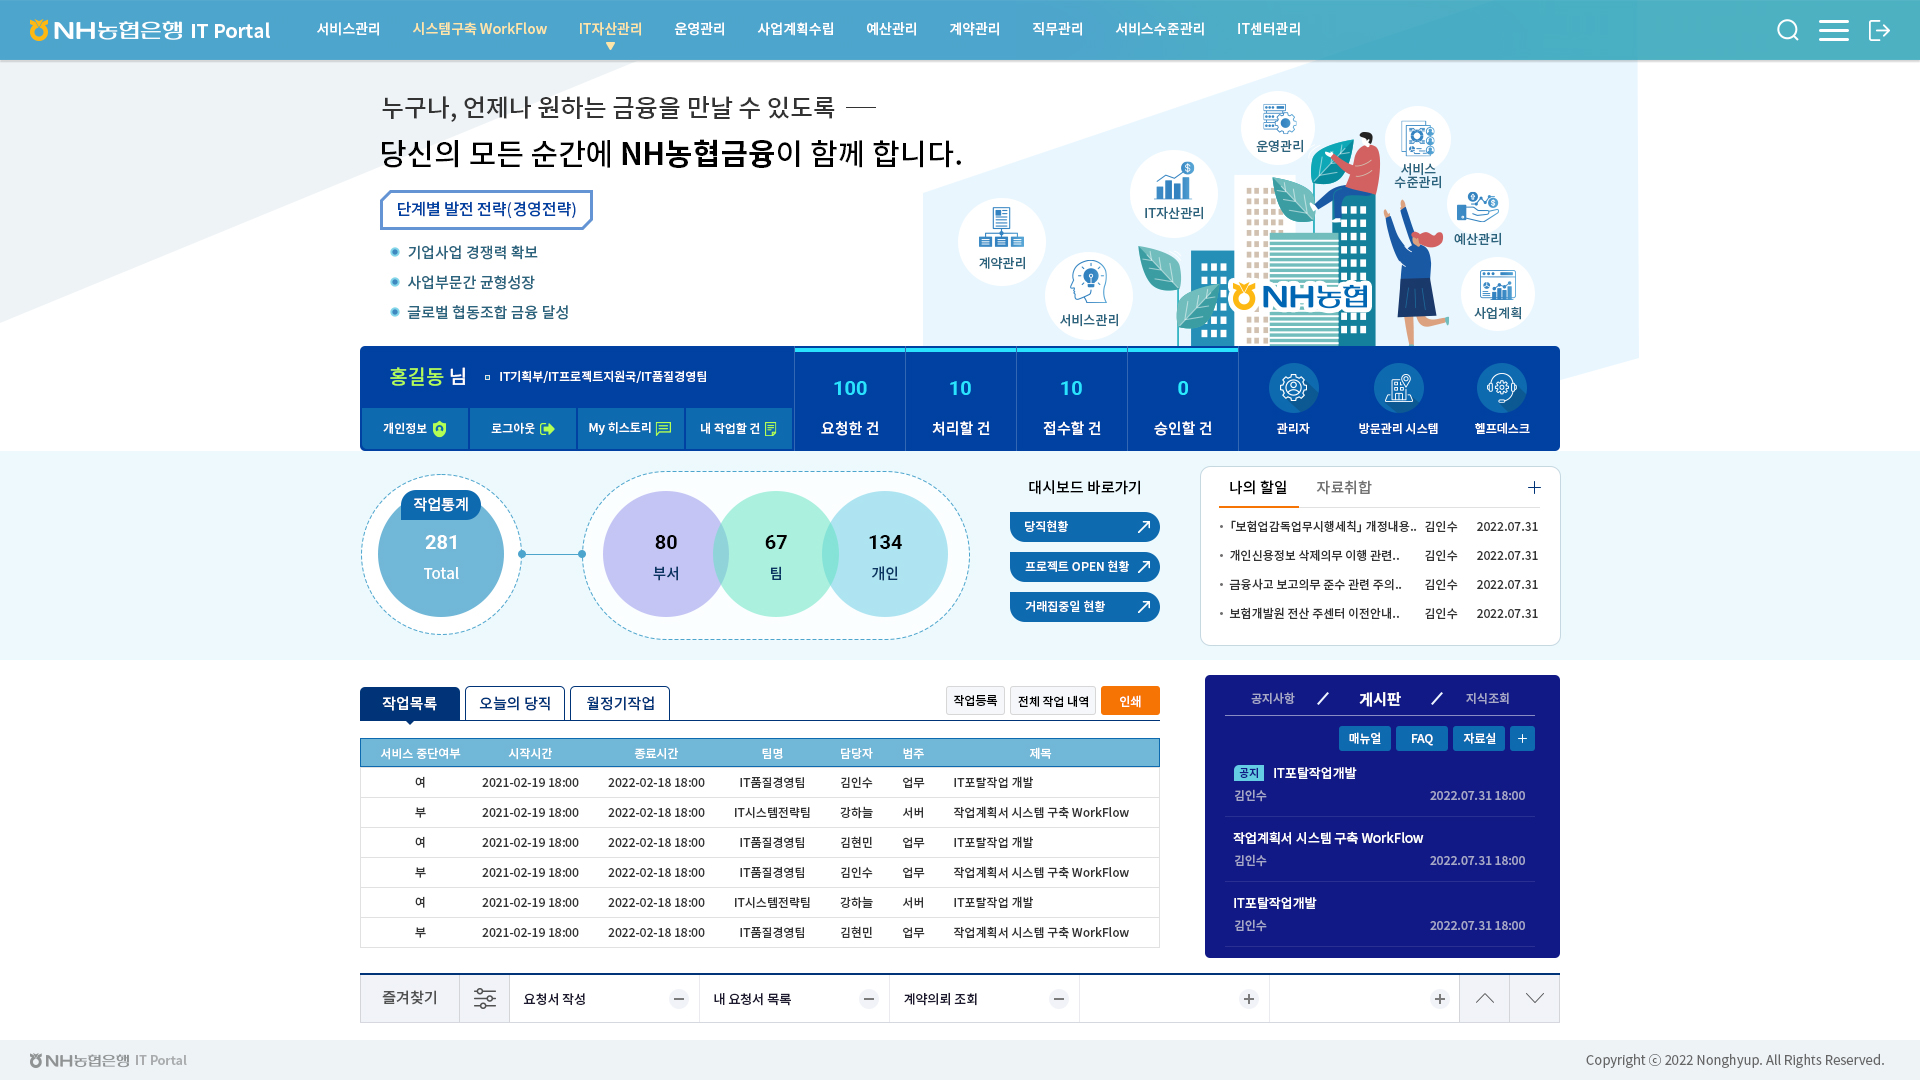Click 작업등록 button
Screen dimensions: 1920x1080
tap(975, 700)
